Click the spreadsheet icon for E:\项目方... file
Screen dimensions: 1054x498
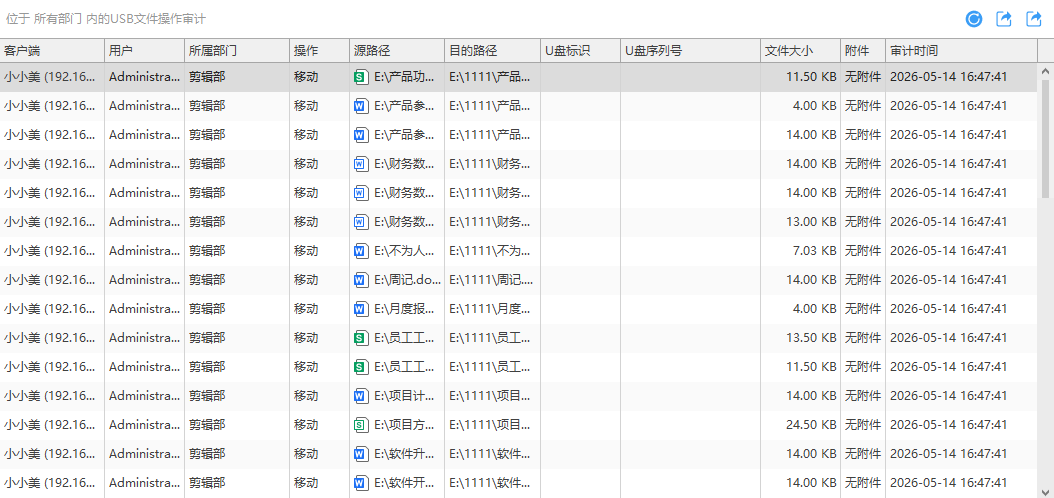click(361, 424)
